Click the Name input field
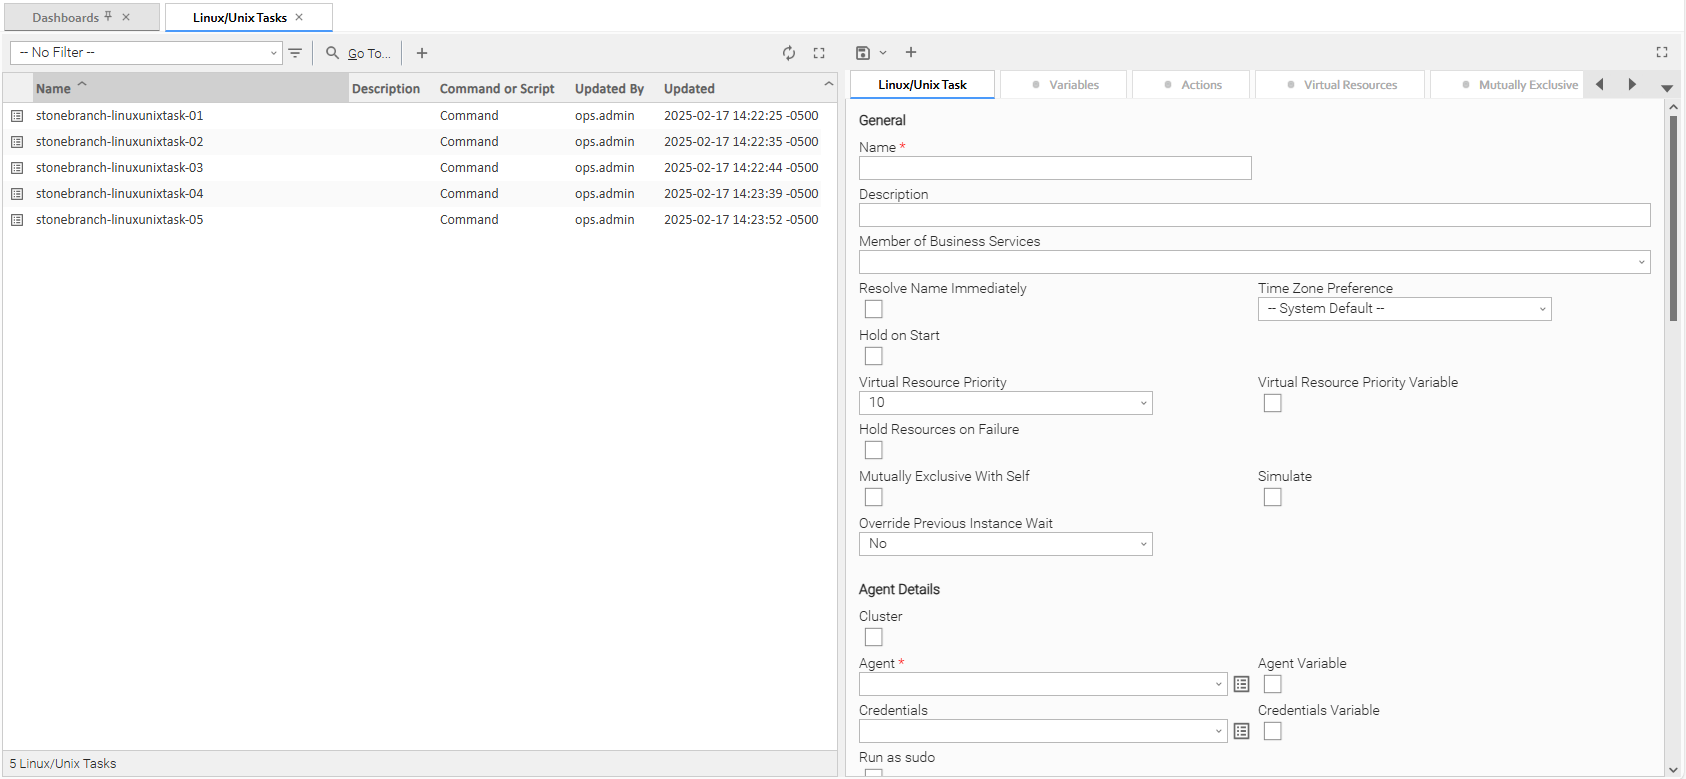Image resolution: width=1686 pixels, height=779 pixels. (1054, 168)
